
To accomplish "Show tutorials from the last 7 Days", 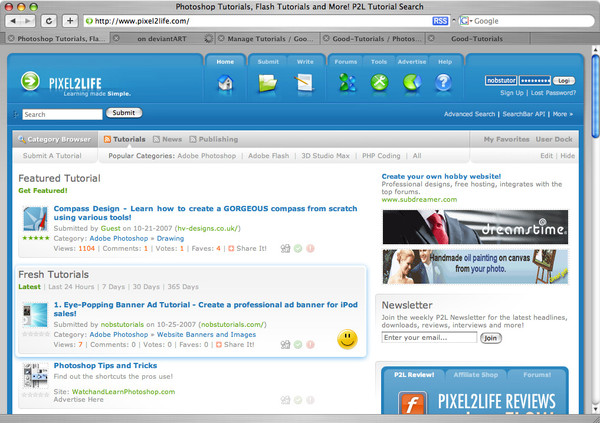I will [113, 287].
